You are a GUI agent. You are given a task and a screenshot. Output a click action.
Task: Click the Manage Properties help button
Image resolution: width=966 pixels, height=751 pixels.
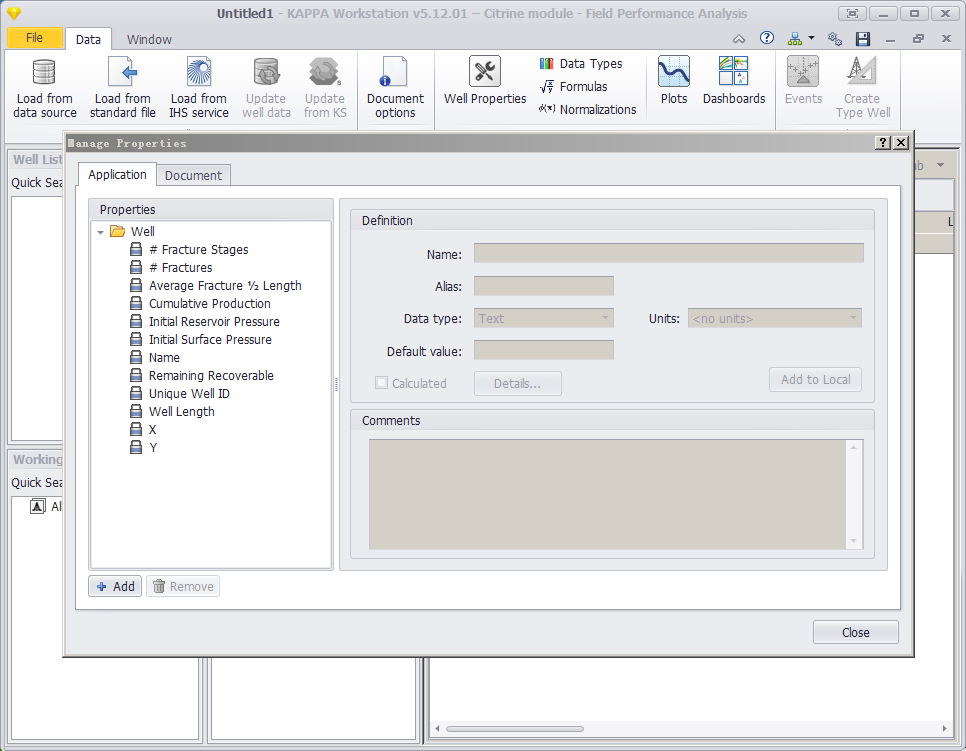tap(883, 143)
